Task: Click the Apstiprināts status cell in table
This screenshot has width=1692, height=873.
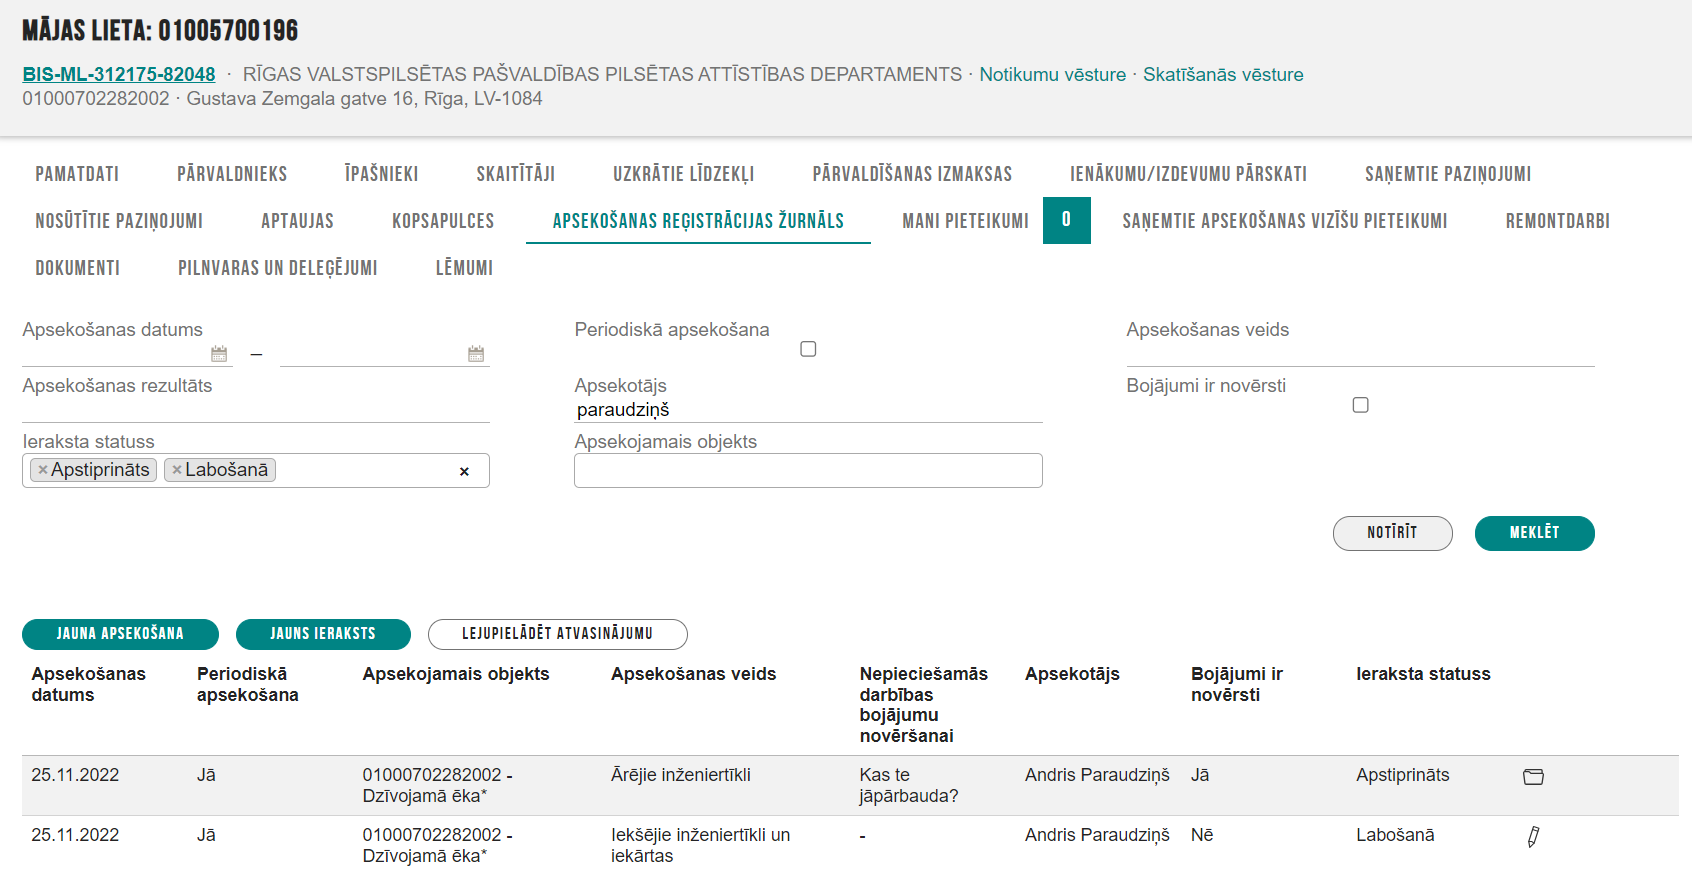Action: 1402,775
